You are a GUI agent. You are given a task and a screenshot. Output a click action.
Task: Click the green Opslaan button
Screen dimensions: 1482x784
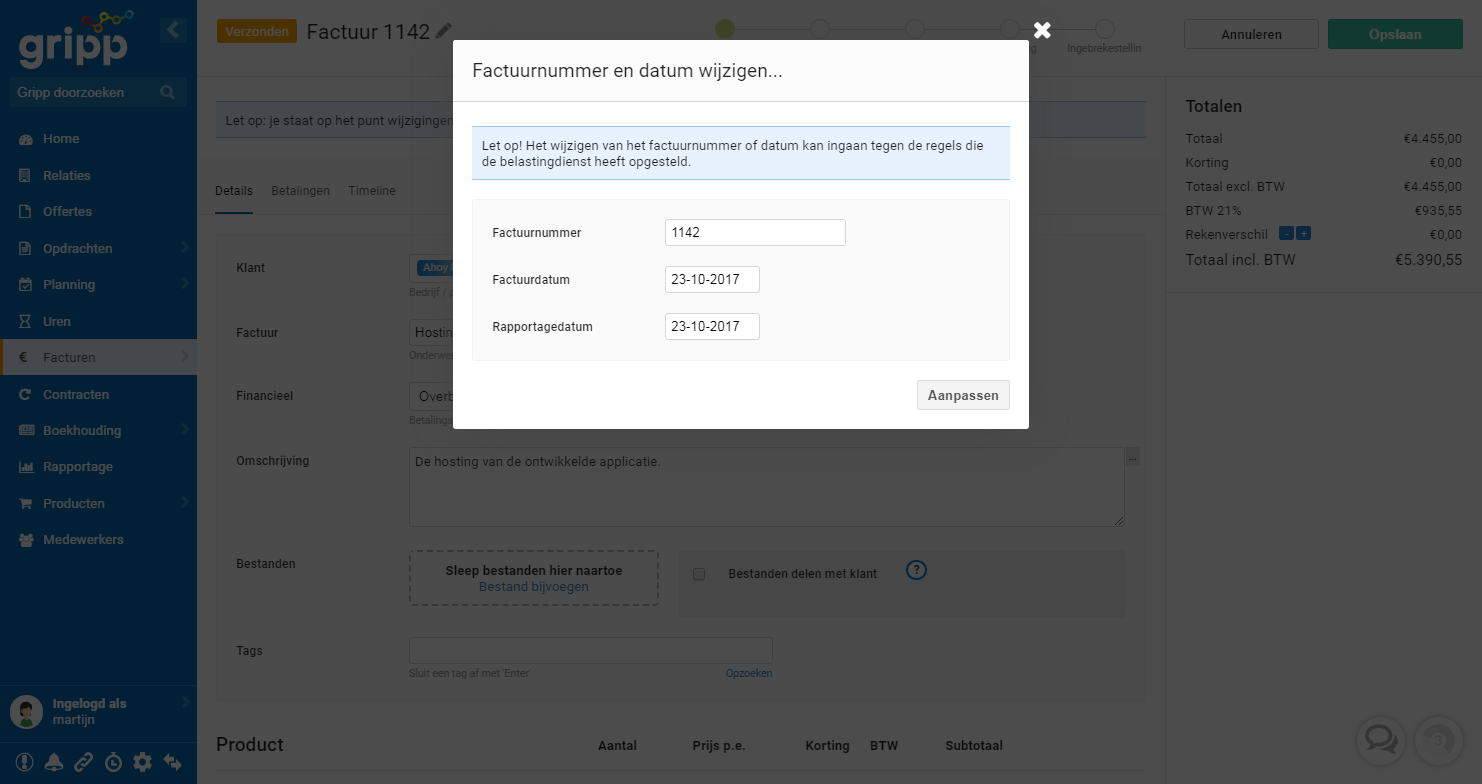click(1394, 34)
